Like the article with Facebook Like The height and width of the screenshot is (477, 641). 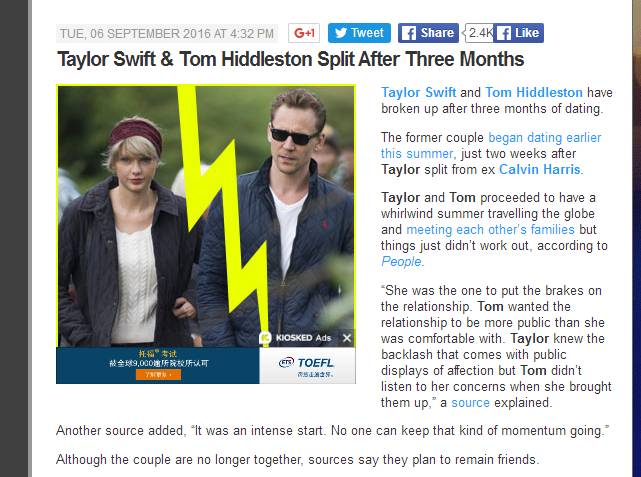(x=518, y=33)
